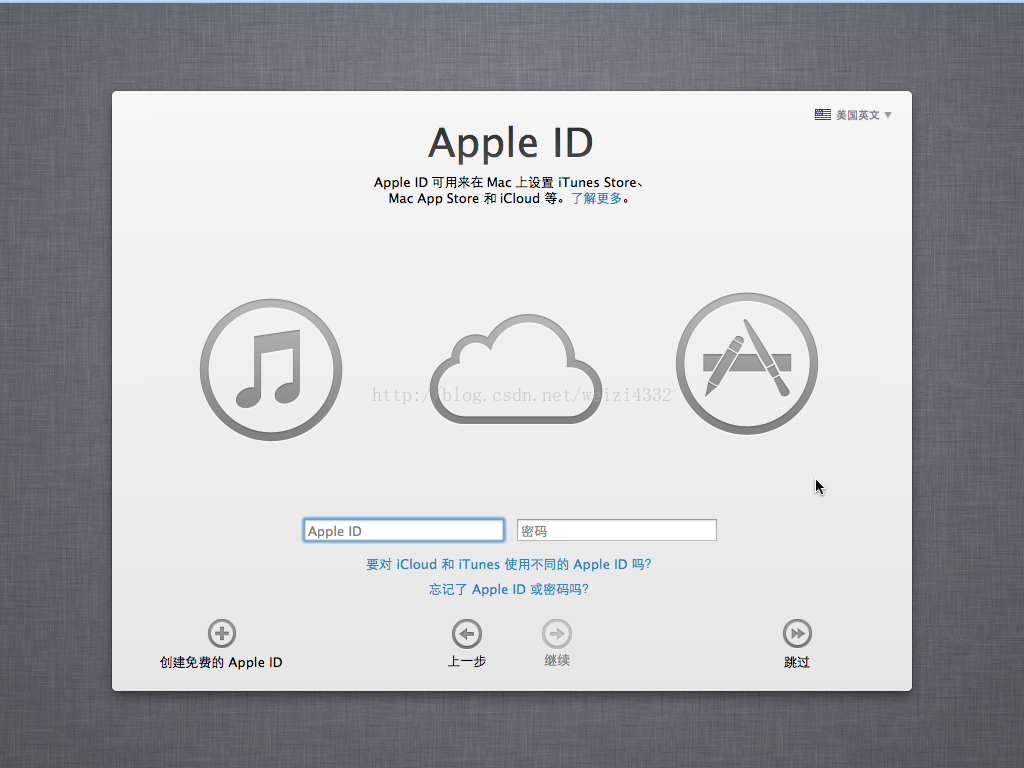Viewport: 1024px width, 768px height.
Task: Click the Mac App Store icon
Action: pos(747,364)
